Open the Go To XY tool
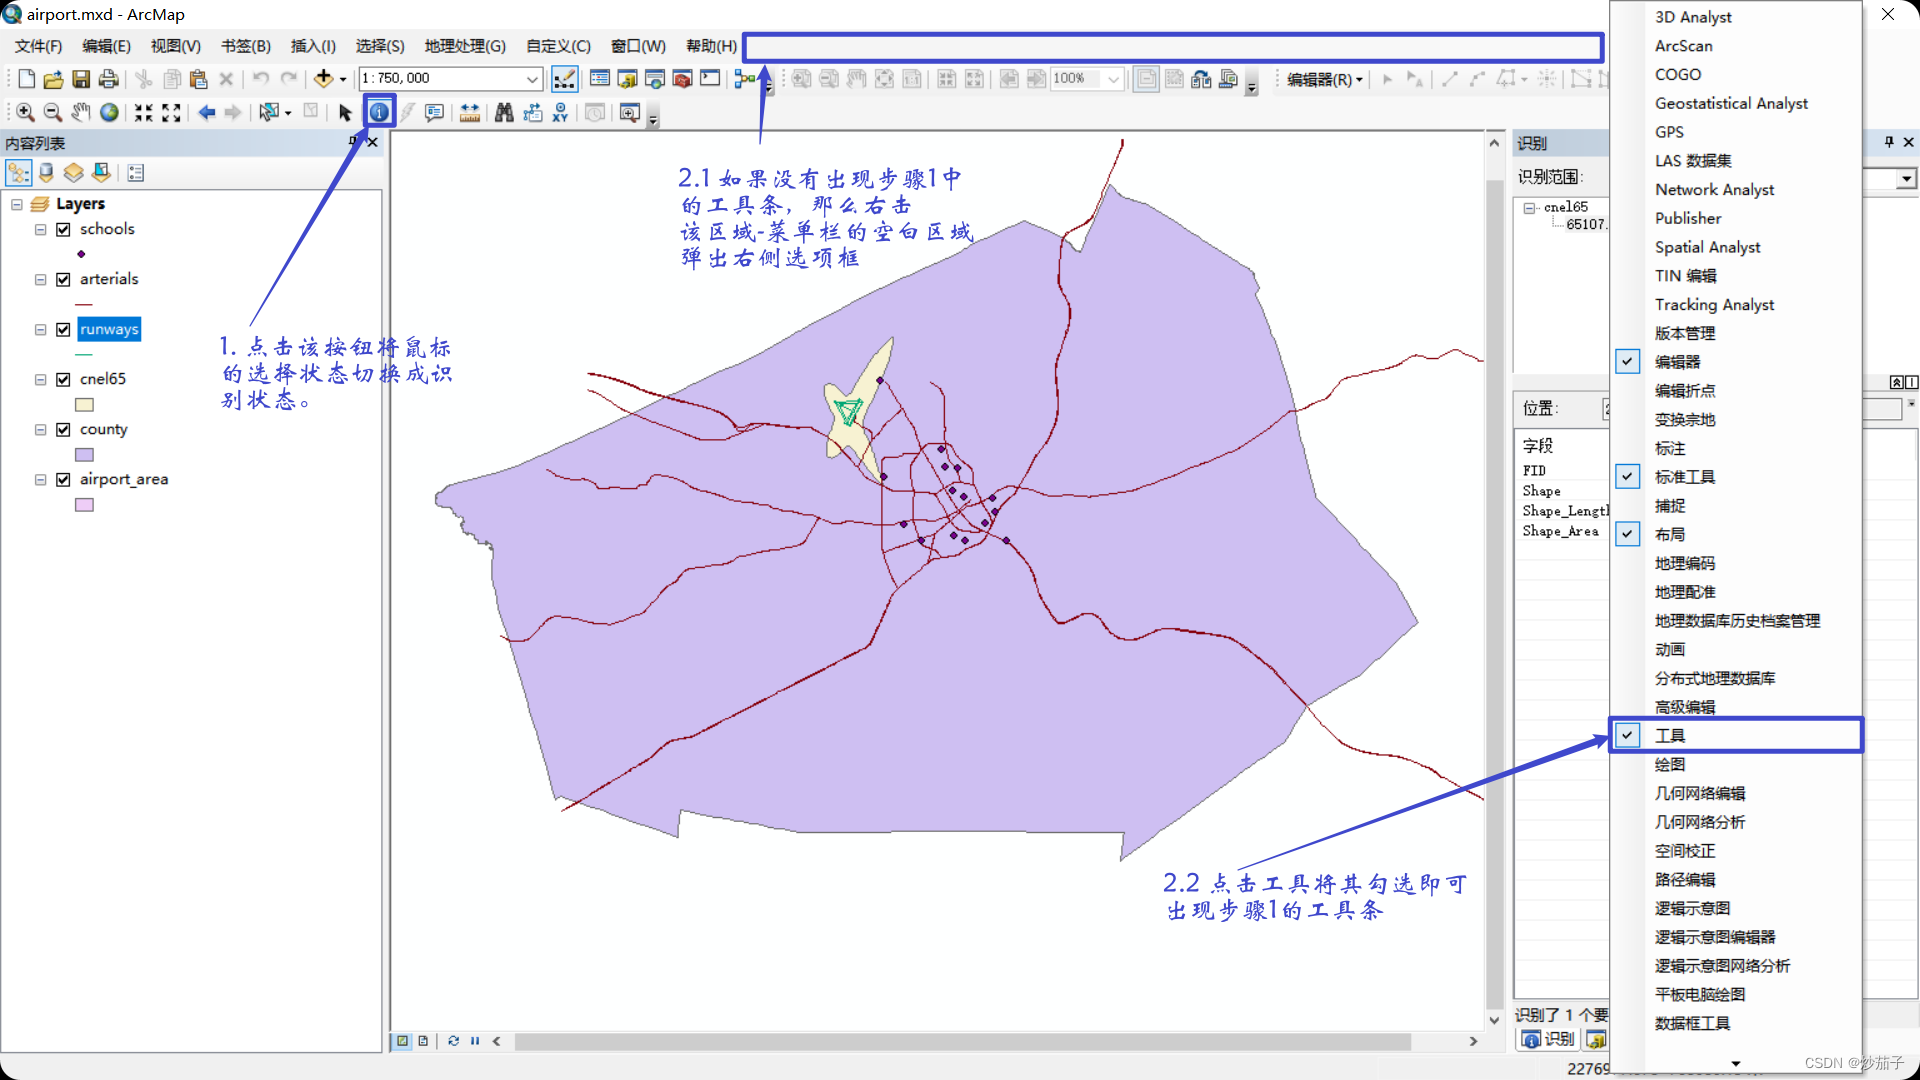The width and height of the screenshot is (1920, 1080). [560, 113]
